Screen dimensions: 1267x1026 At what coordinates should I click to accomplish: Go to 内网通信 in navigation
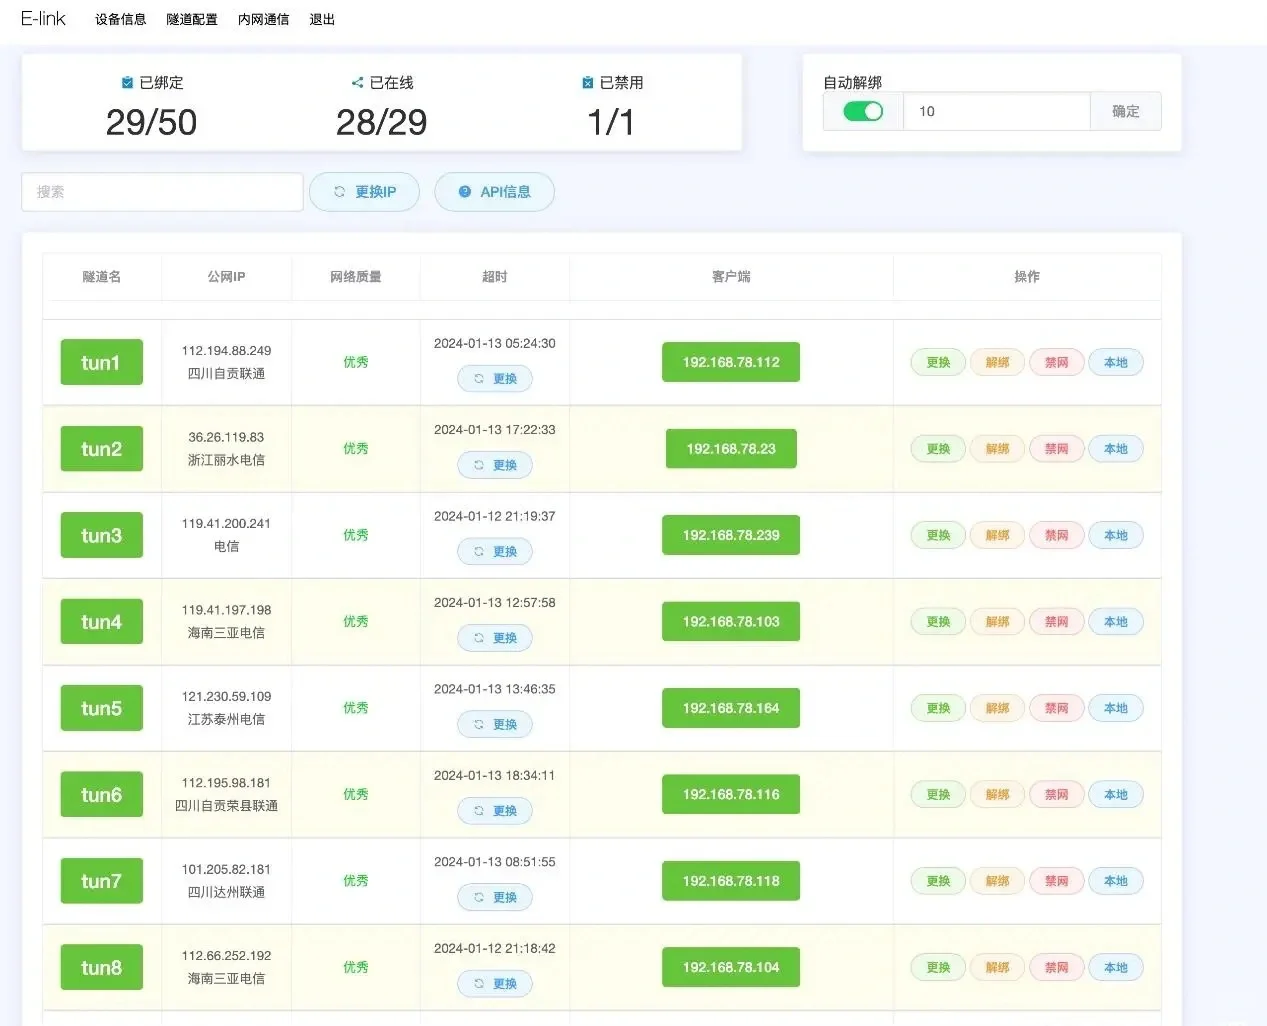(264, 19)
